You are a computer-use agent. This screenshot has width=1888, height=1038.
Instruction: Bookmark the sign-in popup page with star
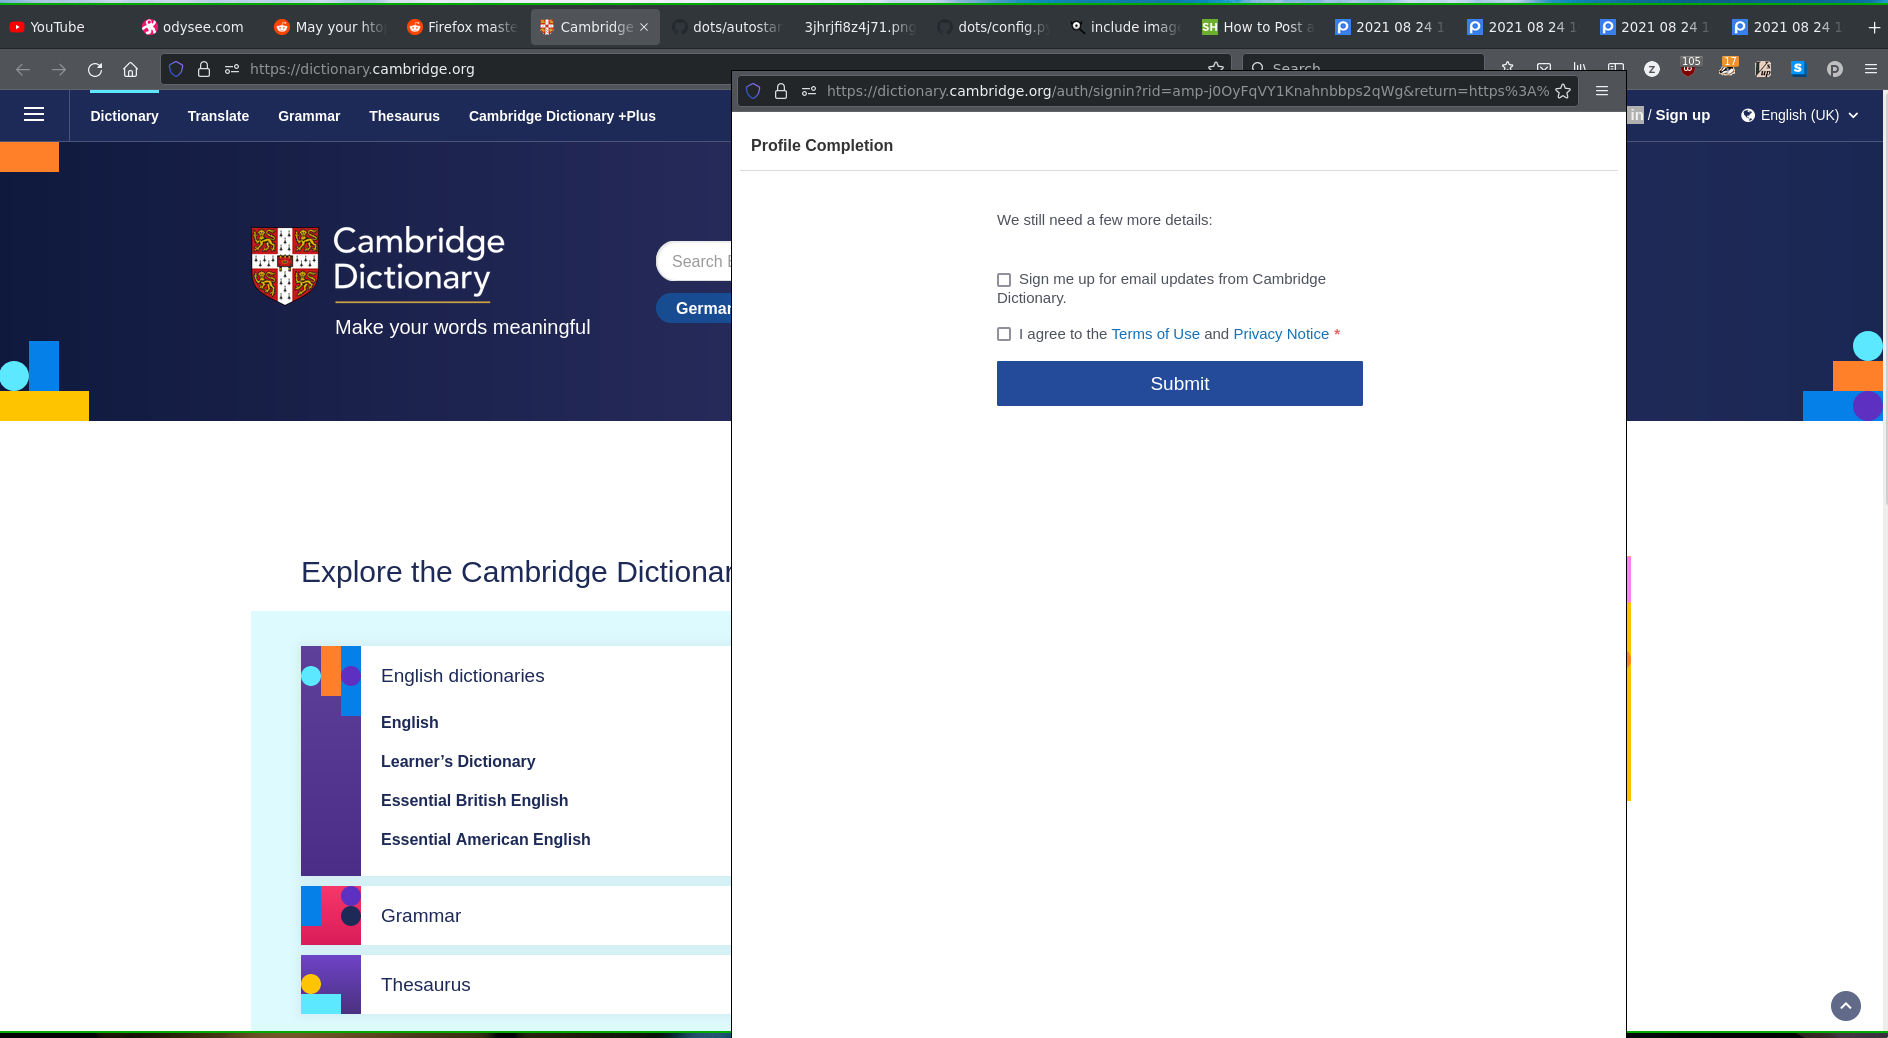click(x=1563, y=91)
